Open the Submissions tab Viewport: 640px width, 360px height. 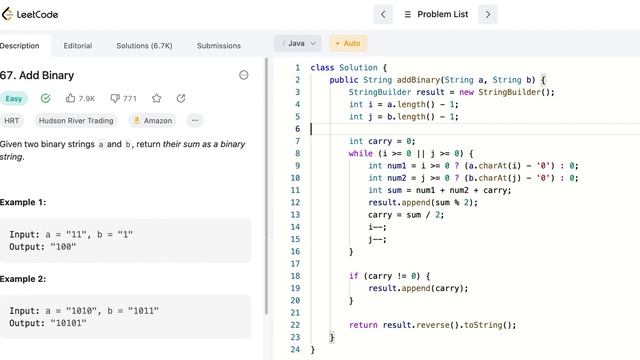coord(219,46)
